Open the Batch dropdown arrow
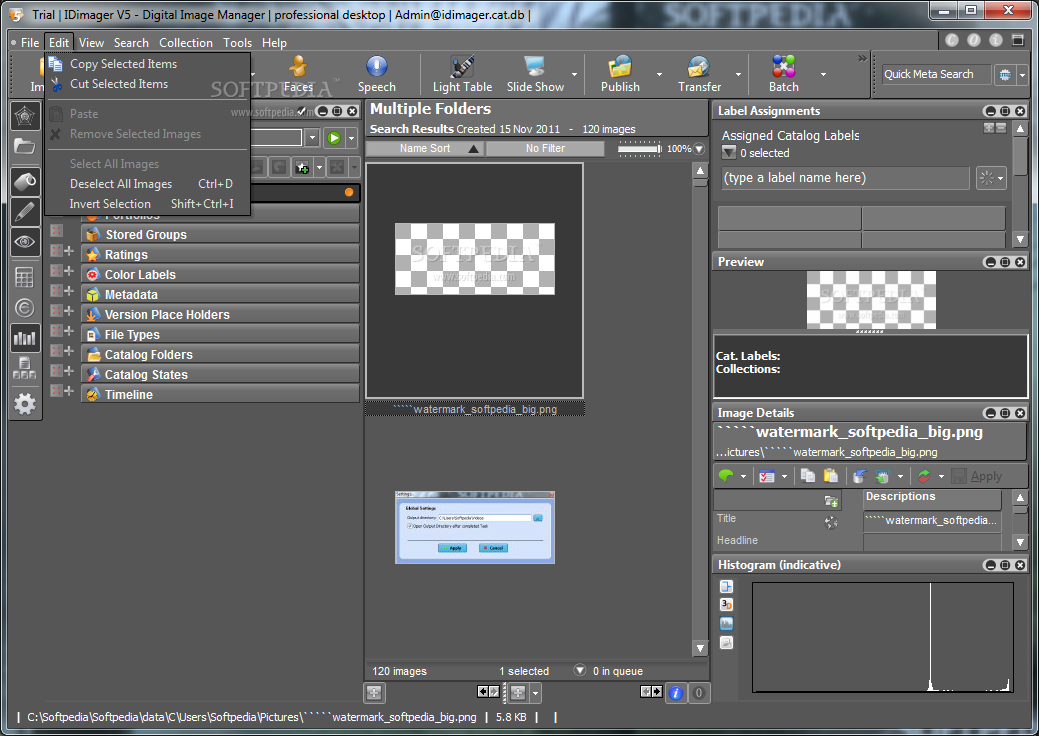This screenshot has width=1039, height=736. click(823, 74)
